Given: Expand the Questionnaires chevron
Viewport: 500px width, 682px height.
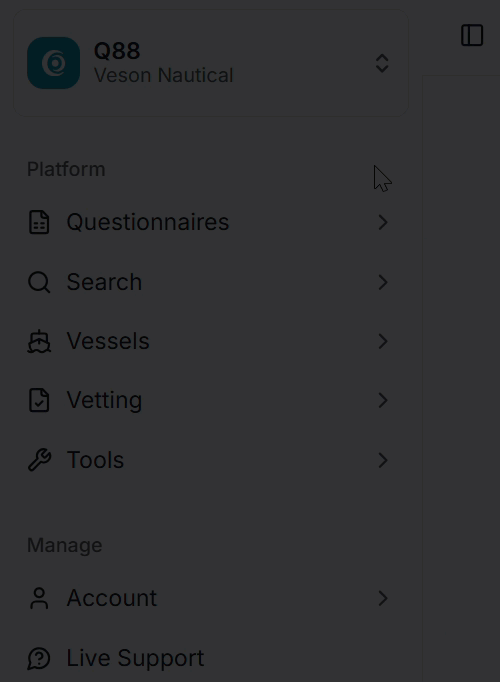Looking at the screenshot, I should [383, 222].
